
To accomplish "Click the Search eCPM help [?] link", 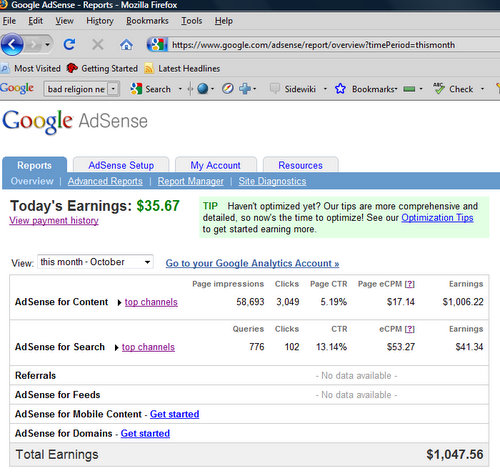I will point(410,329).
